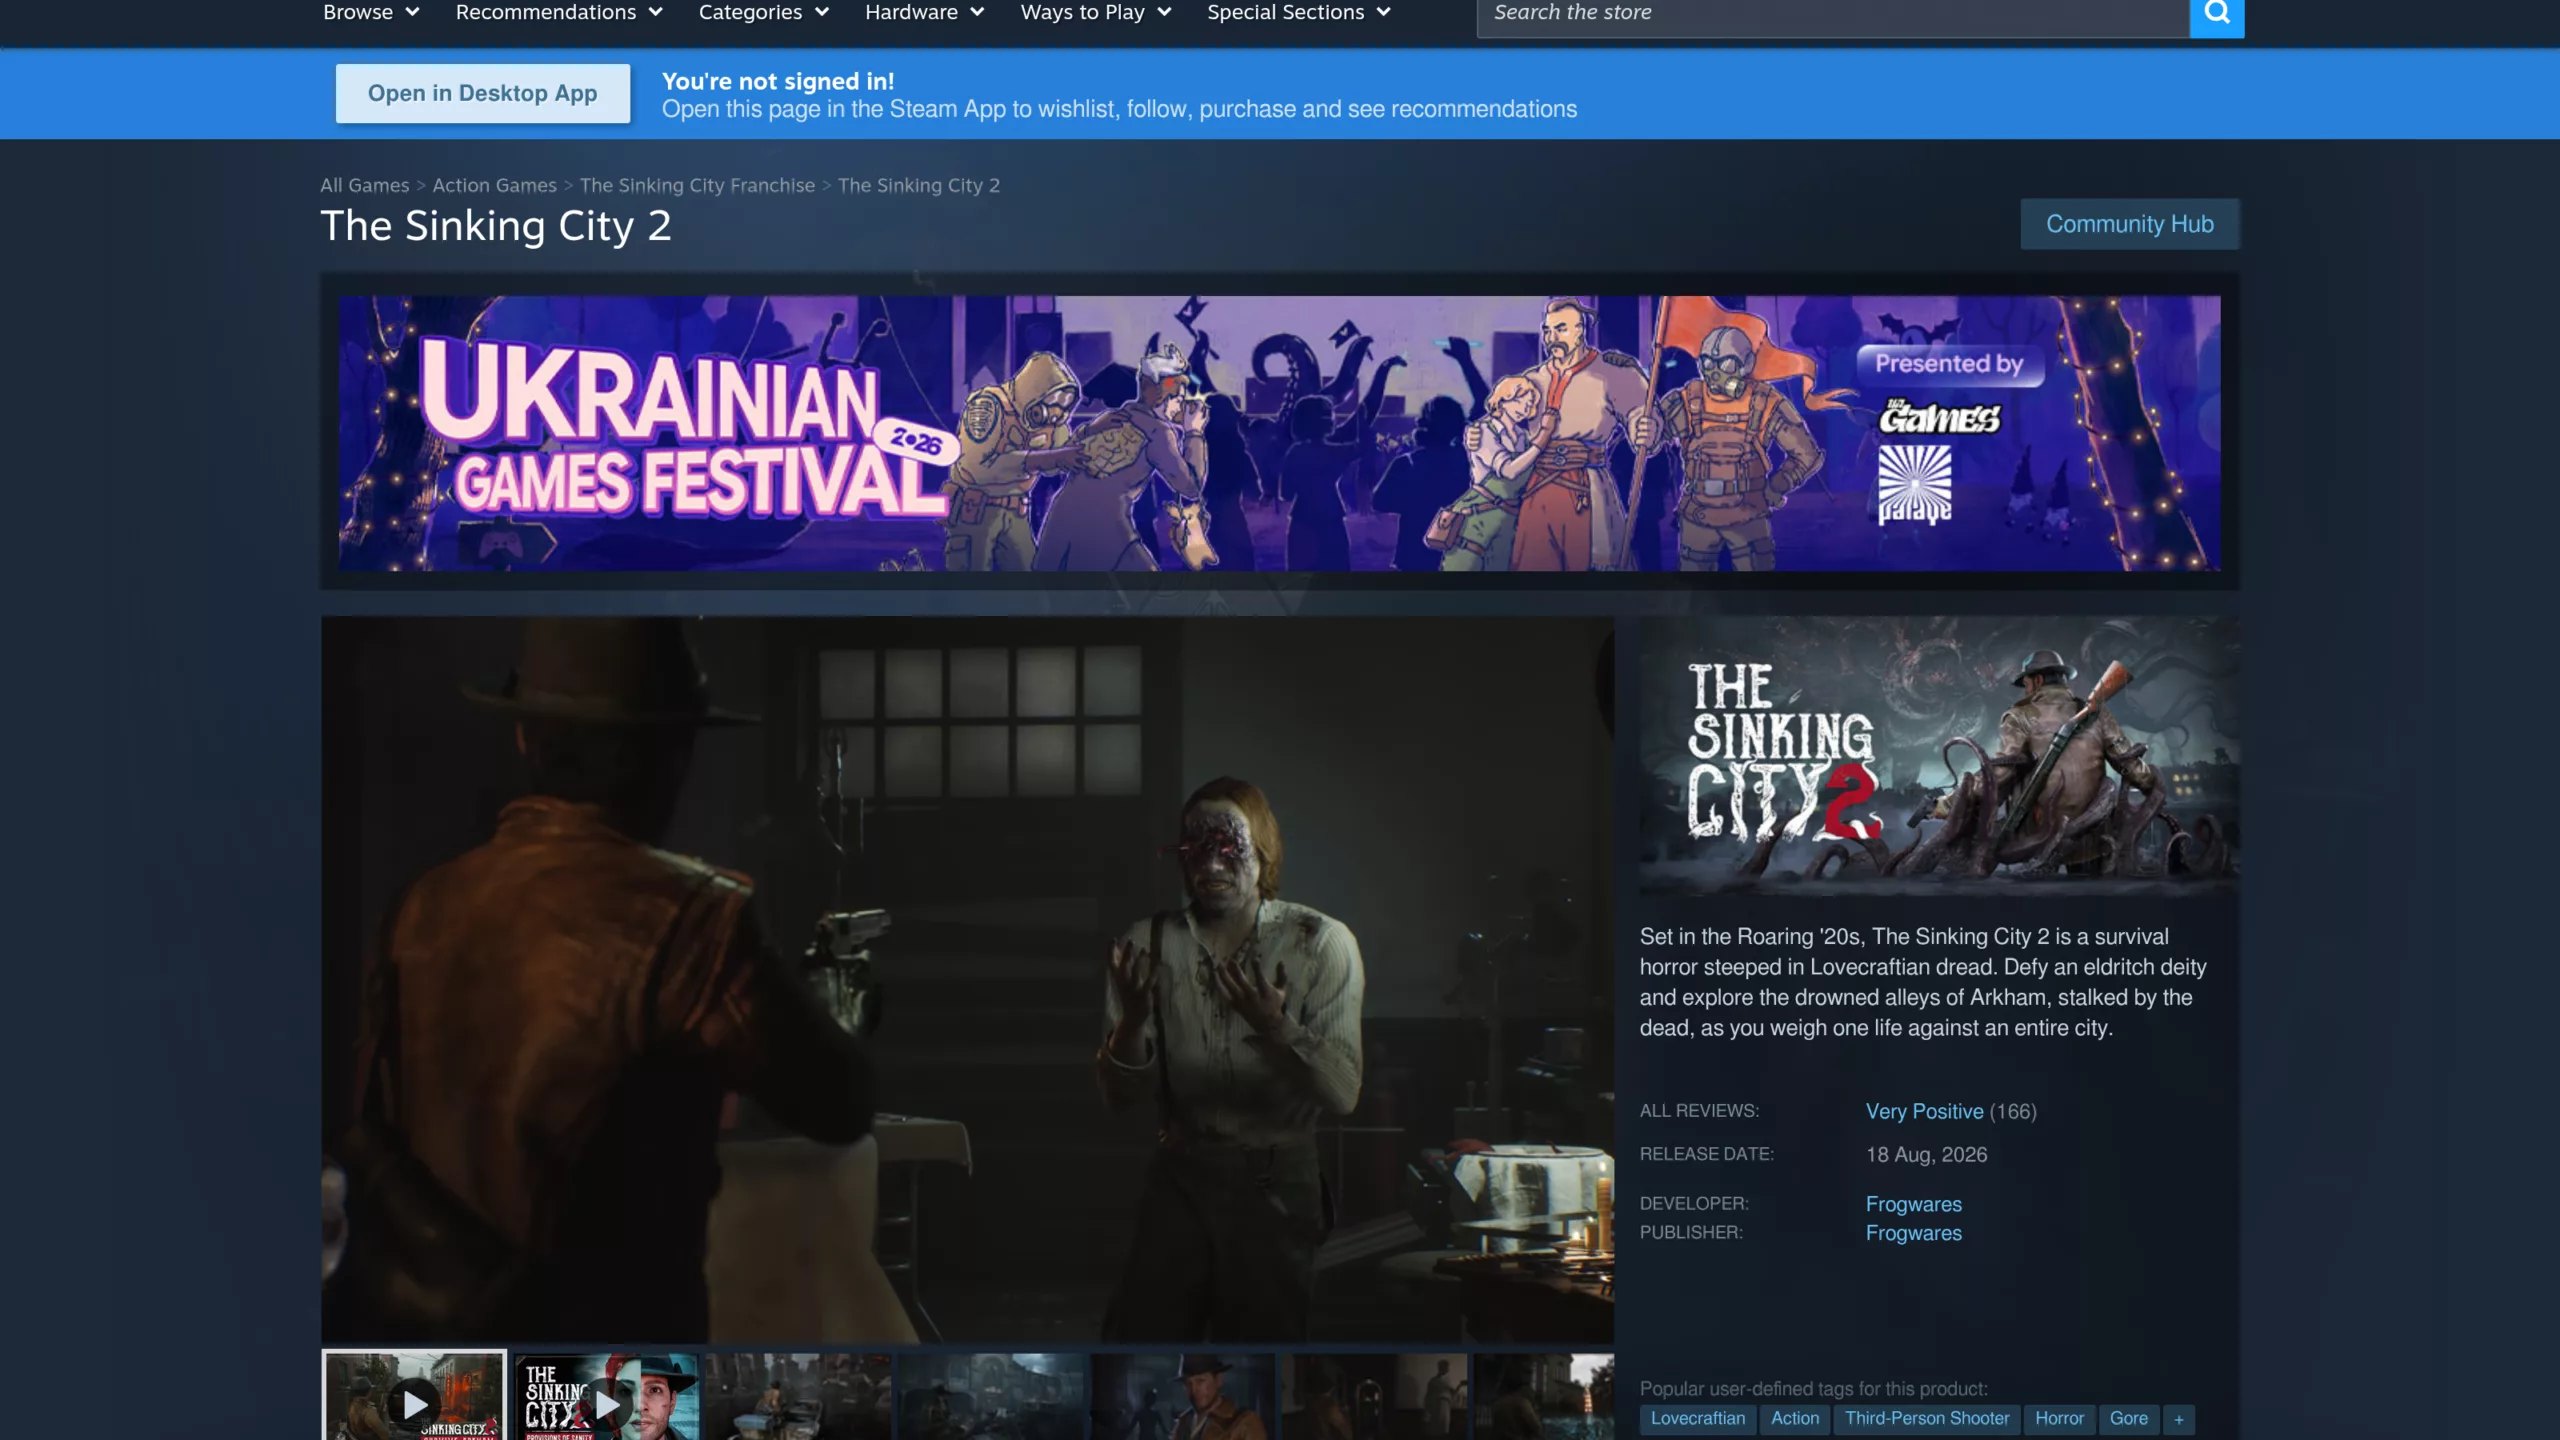Select the Action tag
Viewport: 2560px width, 1440px height.
click(x=1795, y=1419)
